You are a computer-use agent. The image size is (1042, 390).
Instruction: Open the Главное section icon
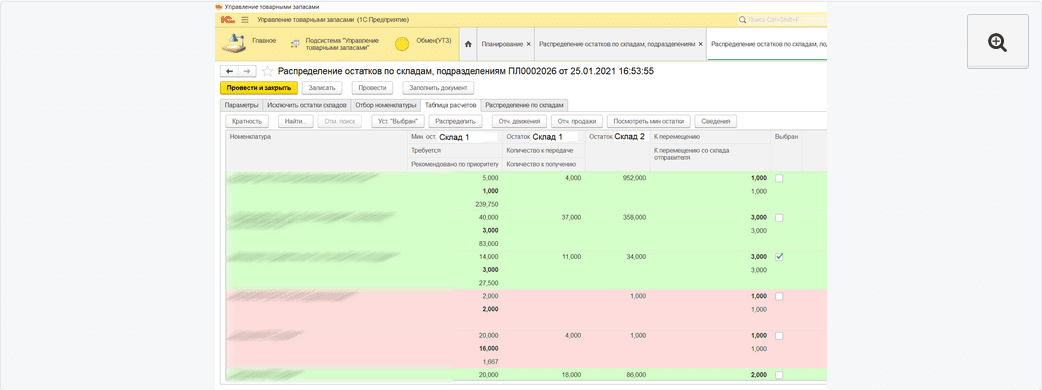[233, 44]
